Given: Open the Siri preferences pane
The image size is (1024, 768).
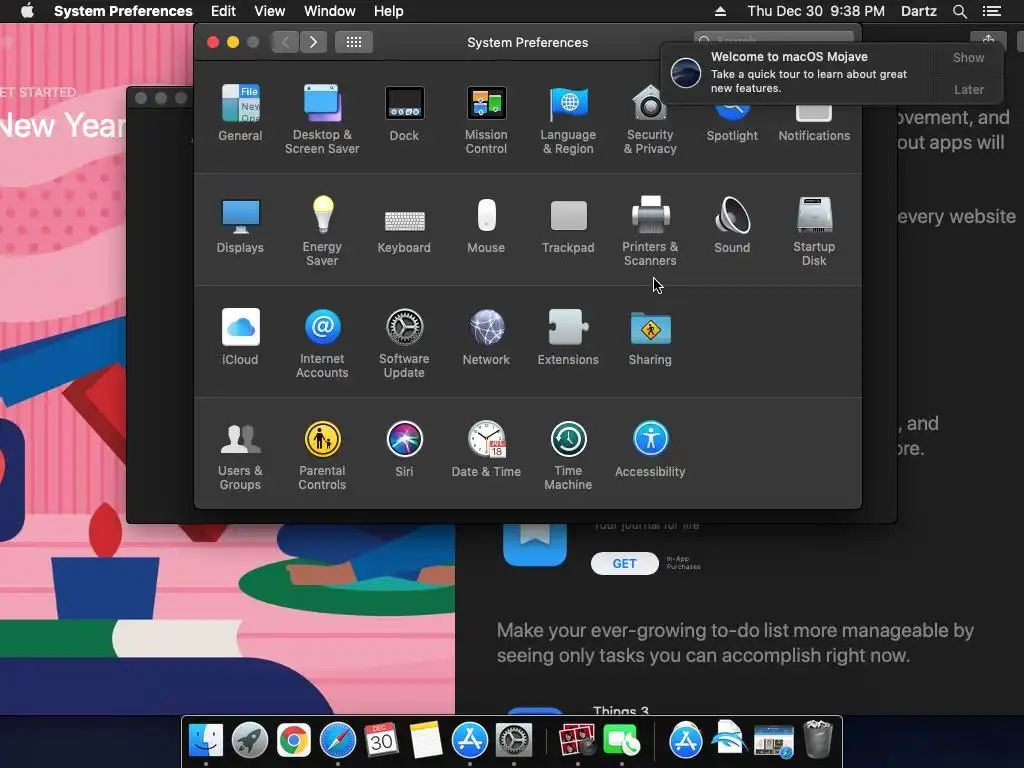Looking at the screenshot, I should coord(404,449).
